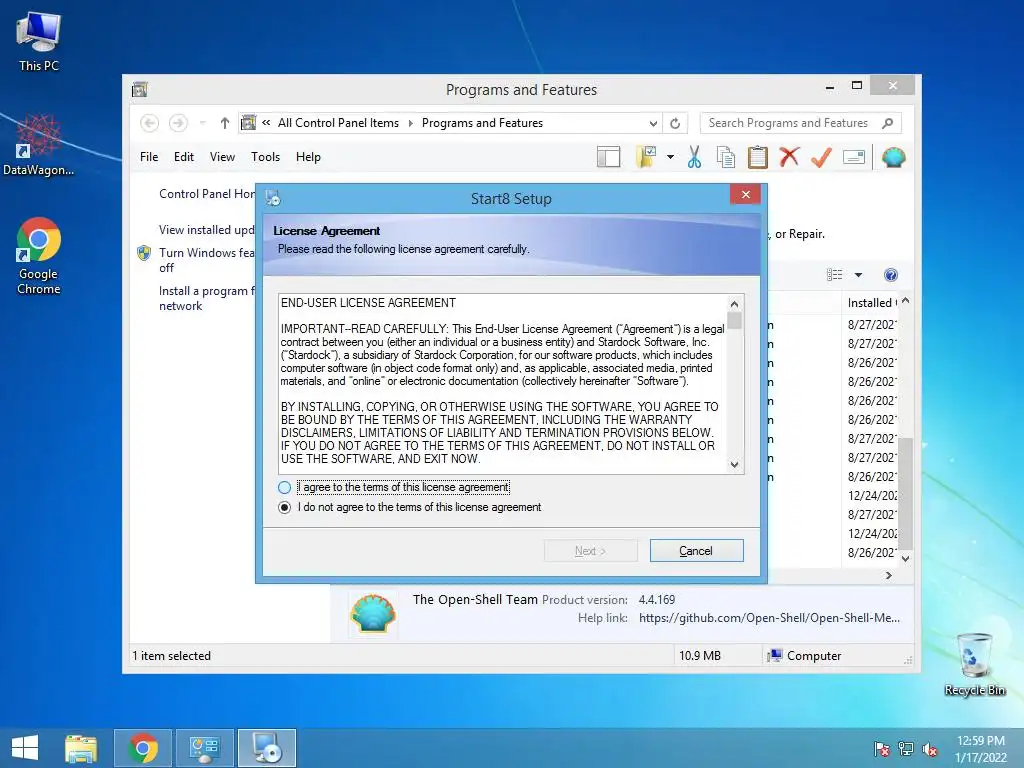
Task: Switch to Control Panel taskbar button
Action: 204,748
